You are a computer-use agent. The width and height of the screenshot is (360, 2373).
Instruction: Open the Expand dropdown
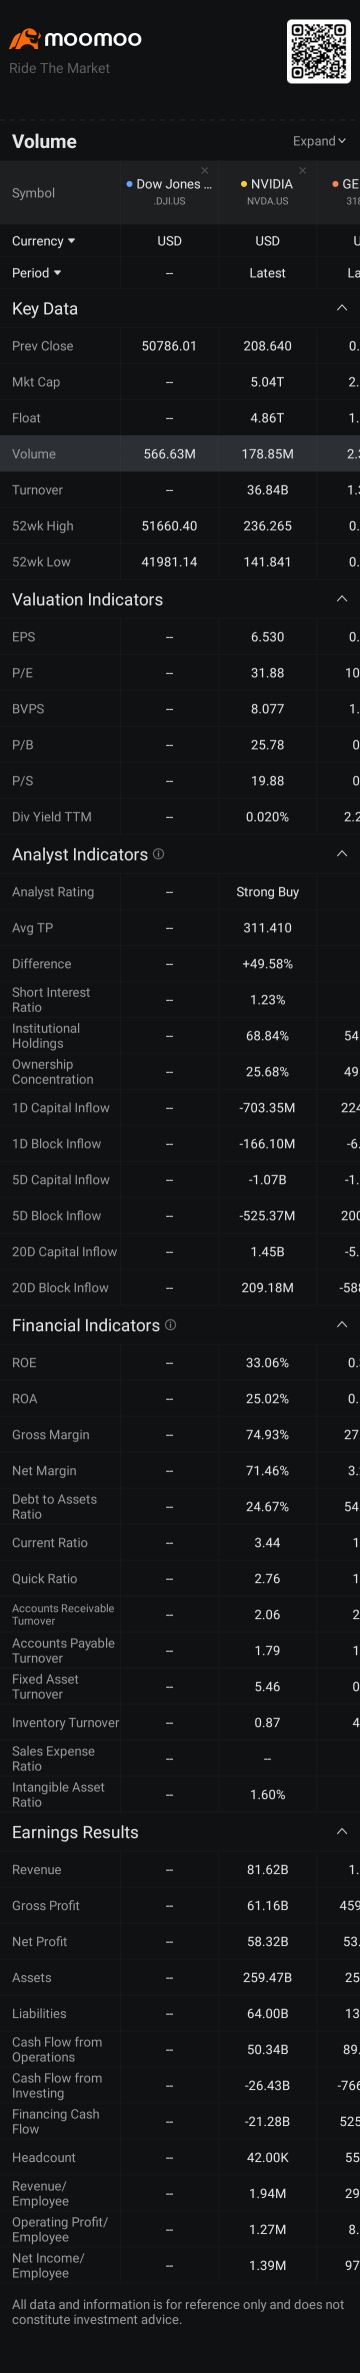click(x=319, y=141)
